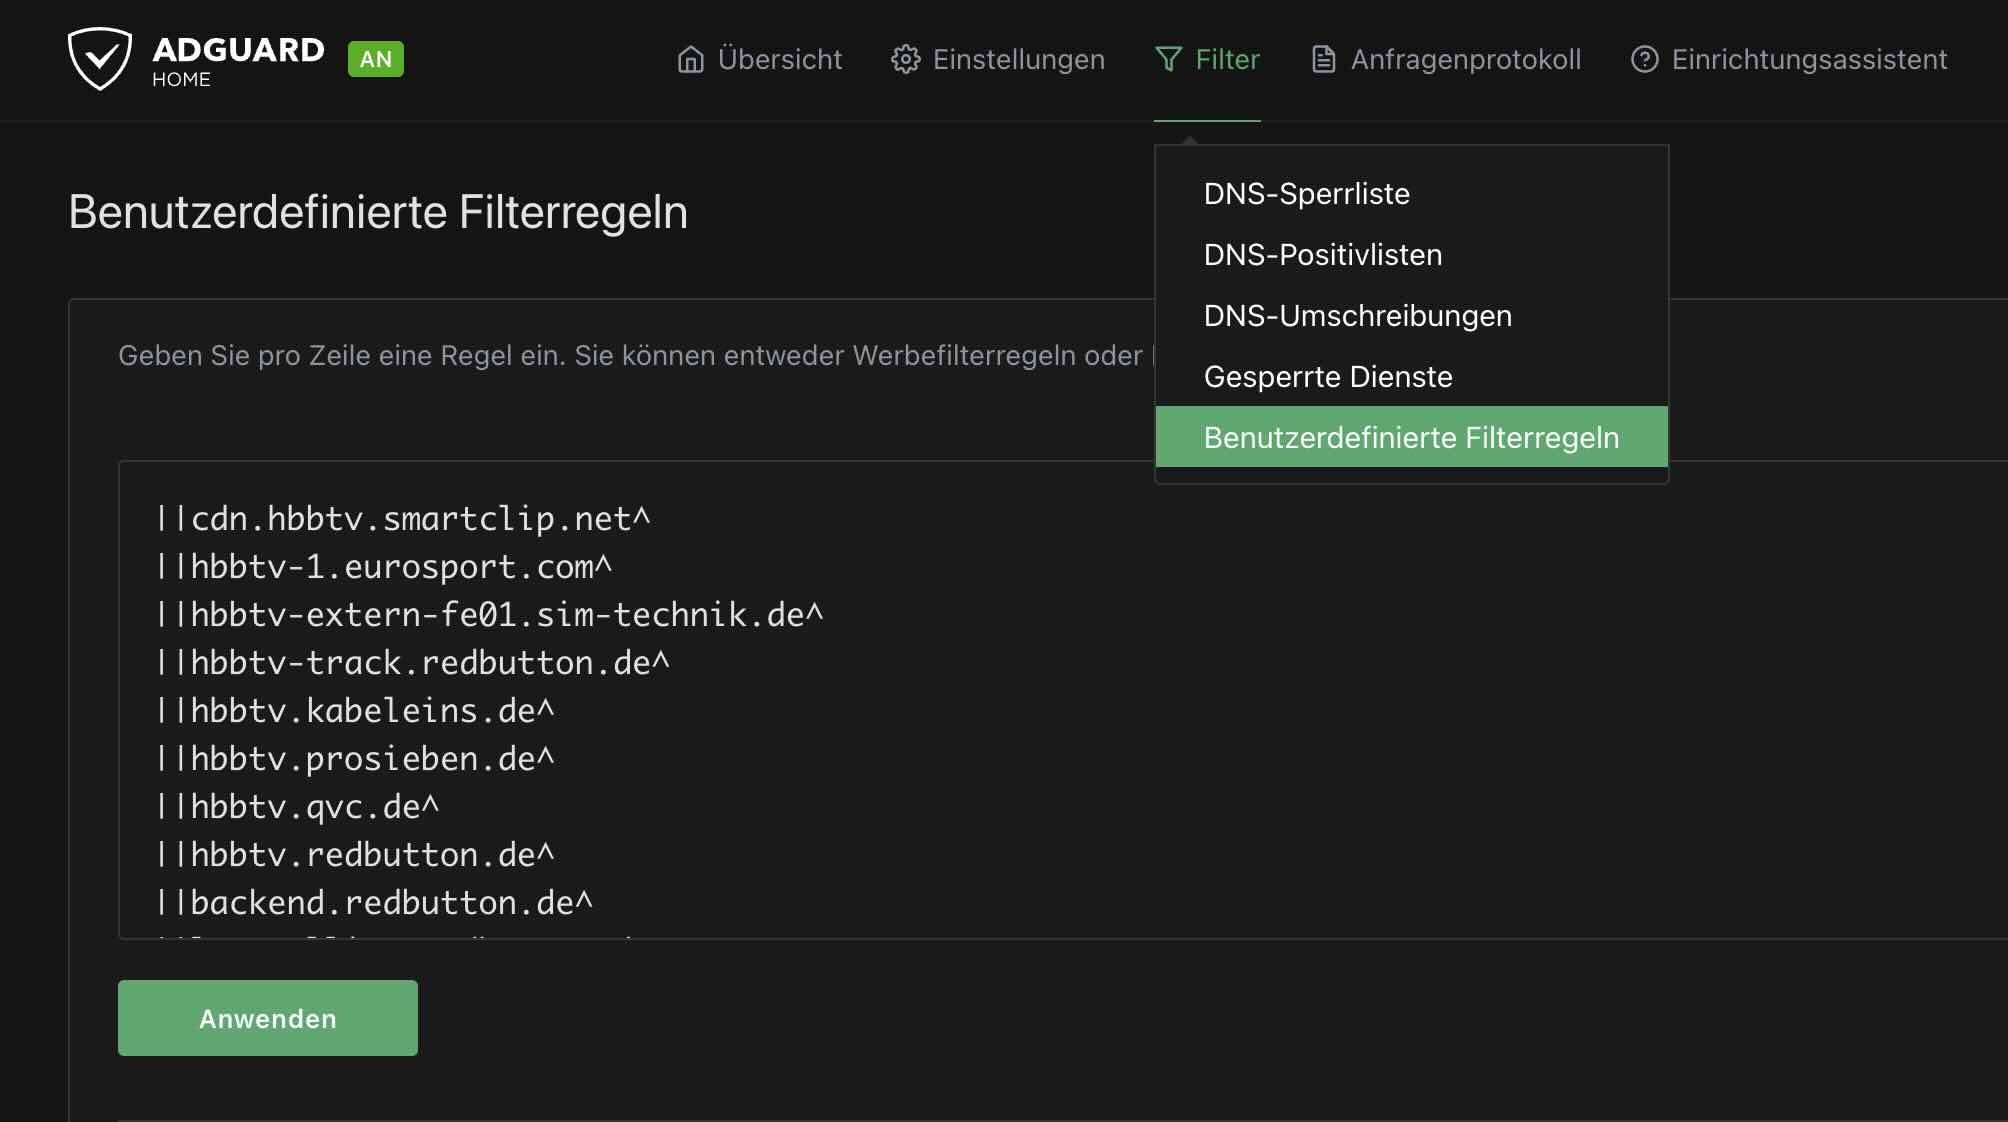Click the ||hbbtv-track.redbutton.de^ rule line
Image resolution: width=2008 pixels, height=1122 pixels.
413,662
